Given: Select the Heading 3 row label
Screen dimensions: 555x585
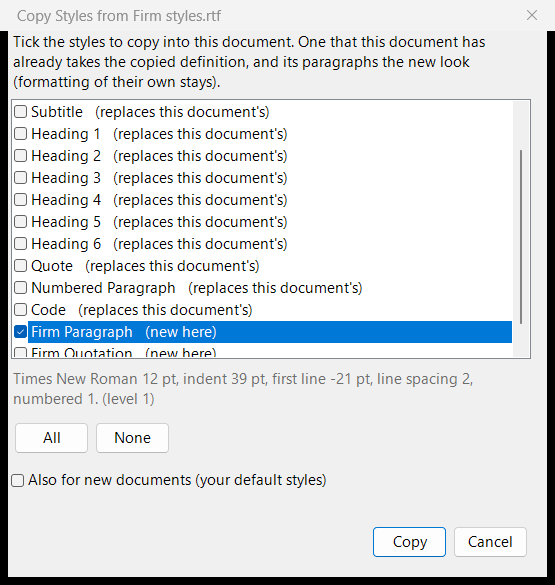Looking at the screenshot, I should point(159,178).
